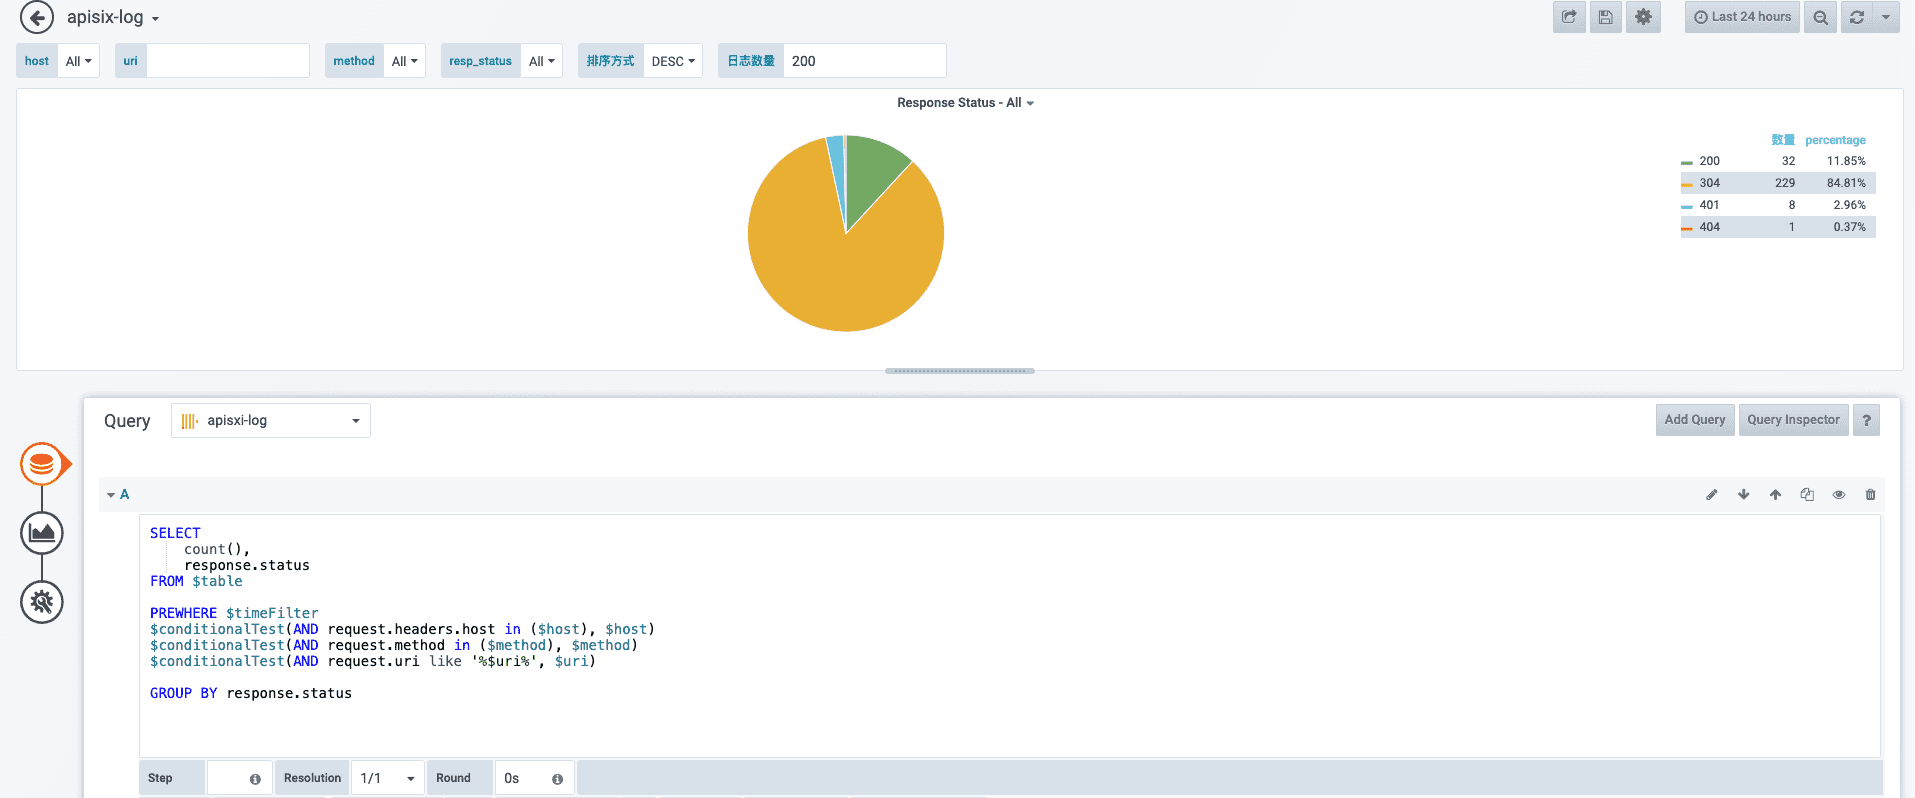Click the pencil toggle edit mode icon for query A
The height and width of the screenshot is (798, 1915).
[1711, 495]
